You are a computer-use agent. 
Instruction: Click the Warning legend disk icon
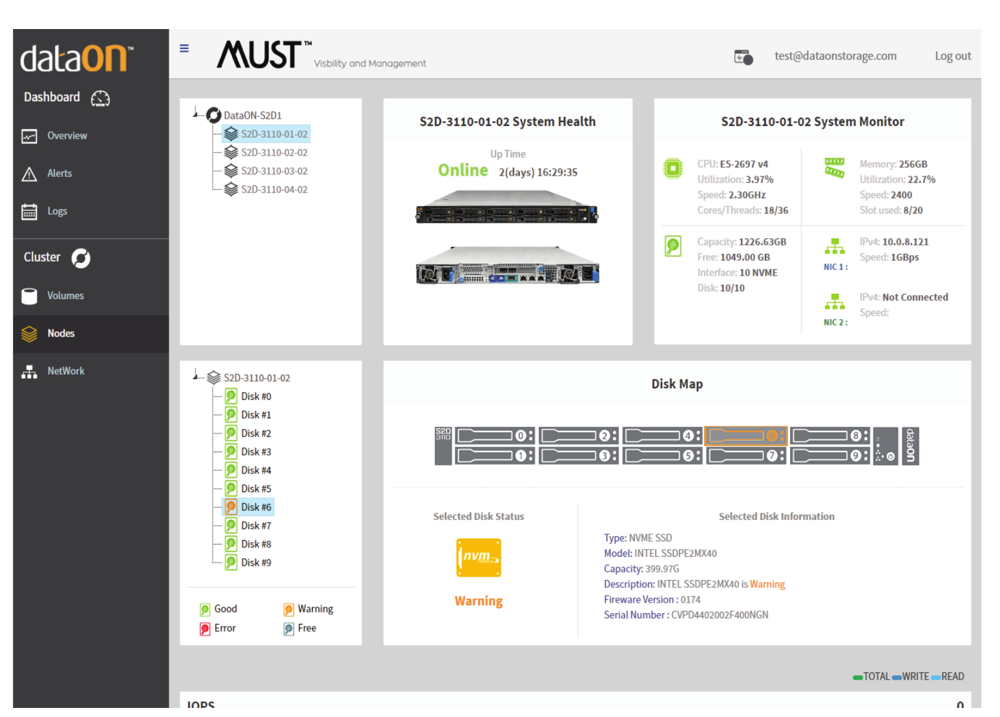pos(288,610)
